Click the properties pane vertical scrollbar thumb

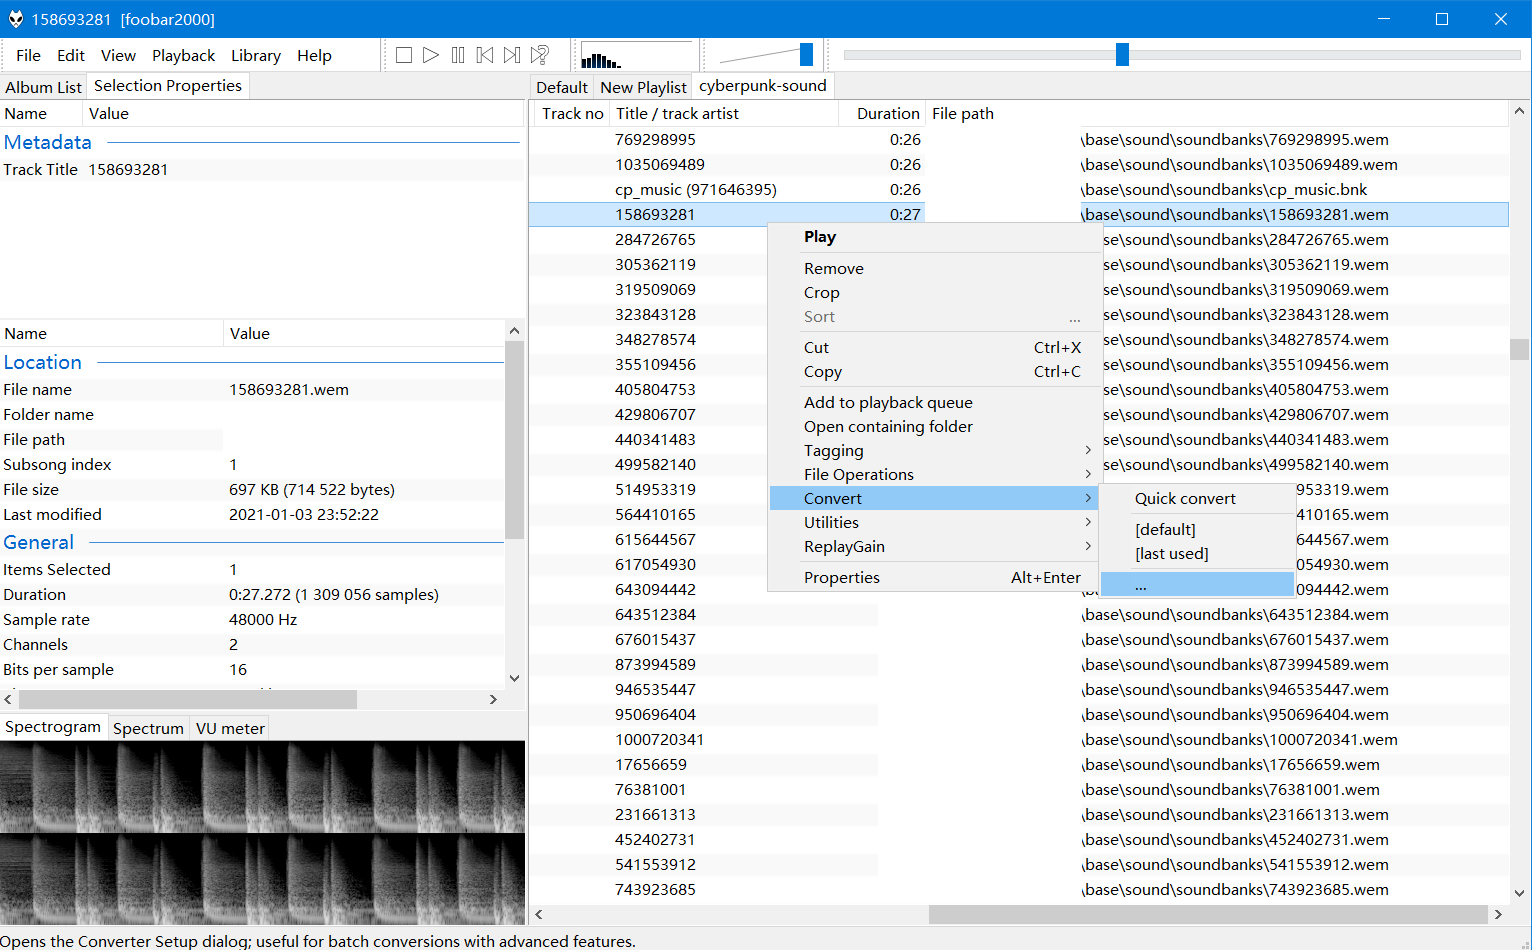(x=514, y=440)
